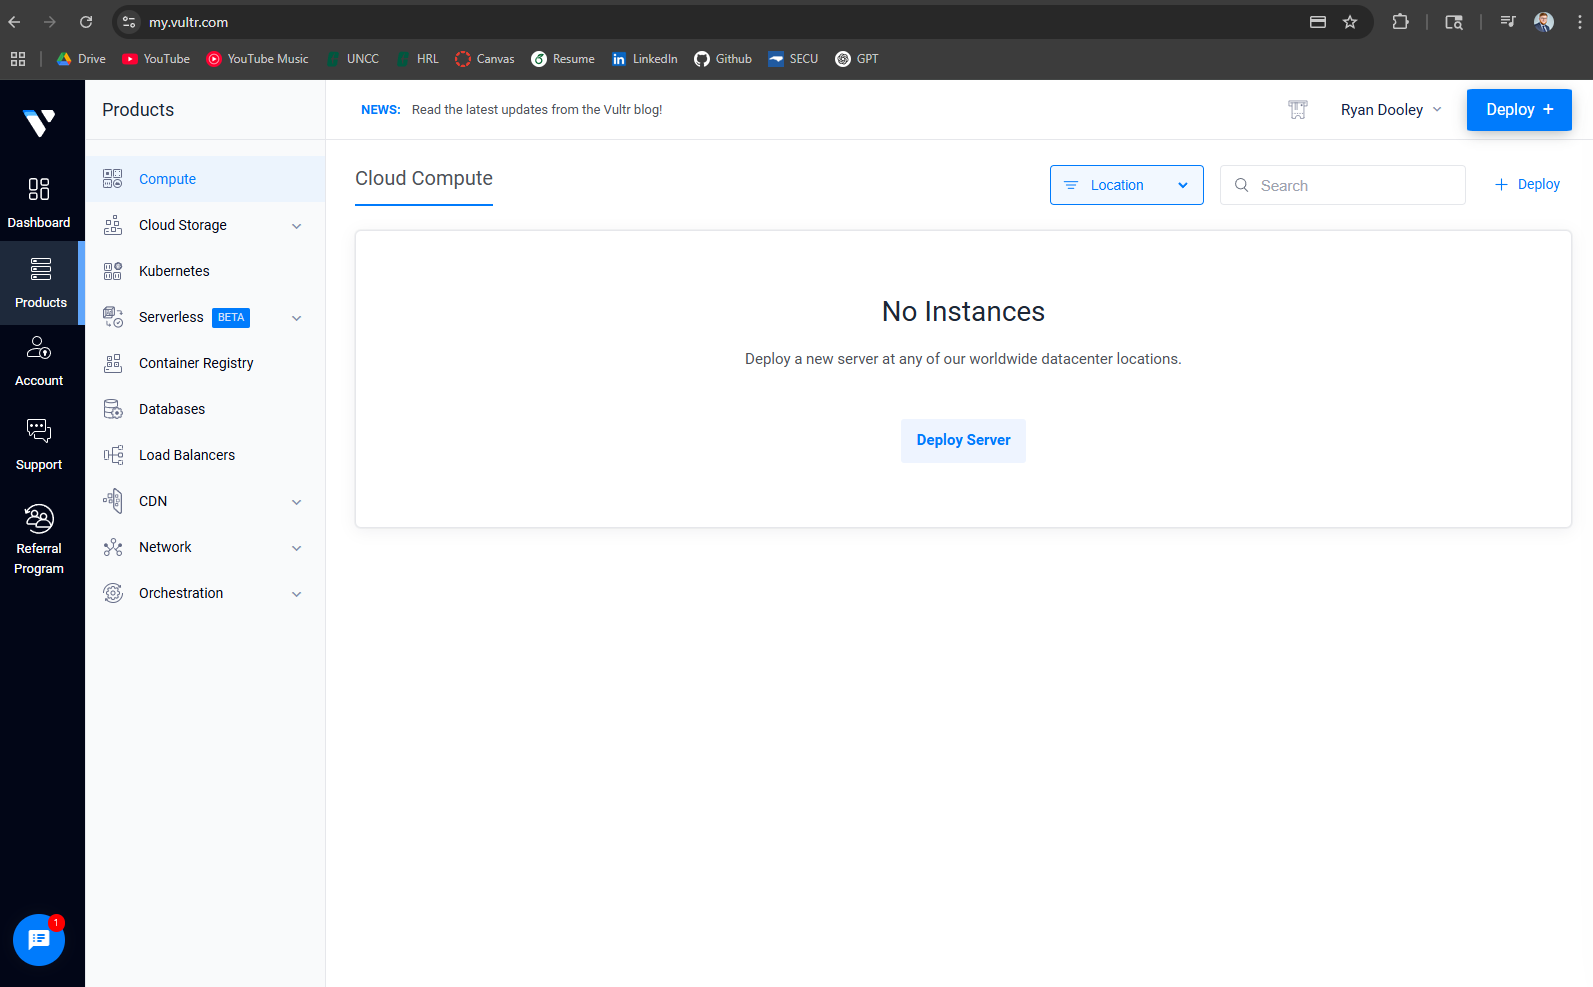This screenshot has width=1593, height=987.
Task: Expand the Serverless chevron
Action: (297, 318)
